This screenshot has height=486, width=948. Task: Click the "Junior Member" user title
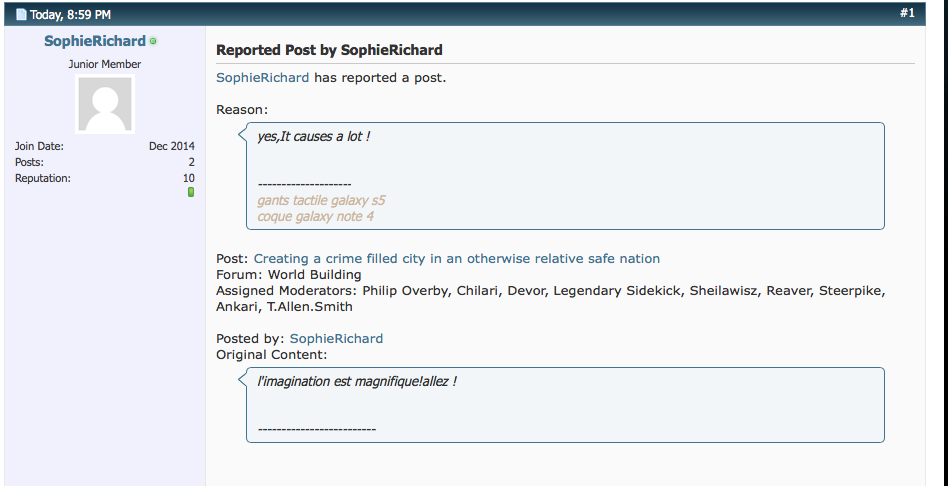click(x=105, y=64)
